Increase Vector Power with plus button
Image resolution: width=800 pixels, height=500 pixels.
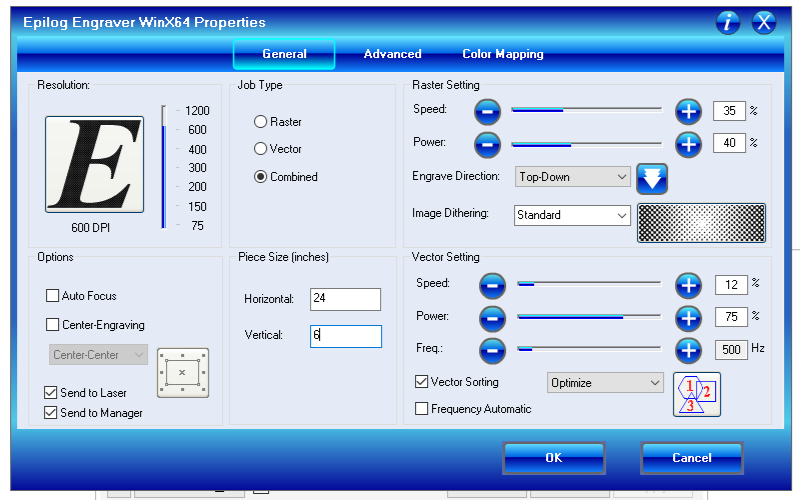688,319
